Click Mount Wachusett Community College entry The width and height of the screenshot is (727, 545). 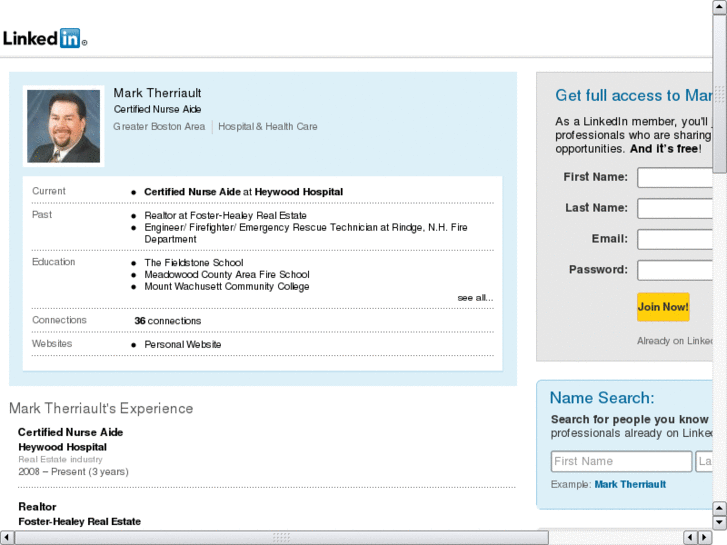click(x=227, y=287)
